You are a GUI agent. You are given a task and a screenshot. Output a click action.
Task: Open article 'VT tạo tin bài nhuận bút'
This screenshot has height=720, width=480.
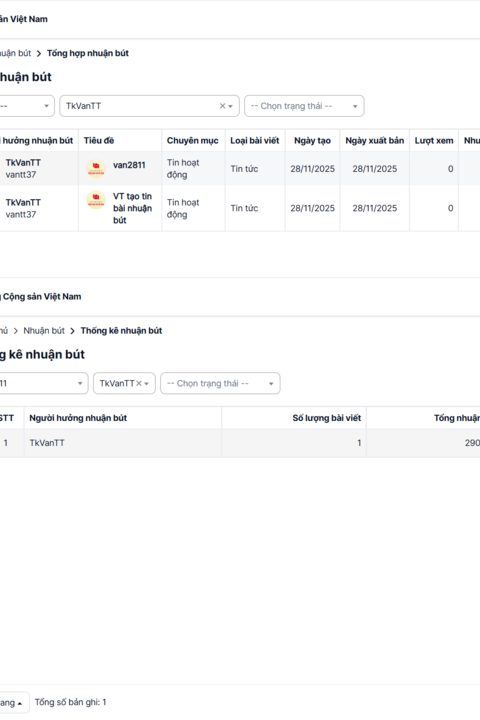click(132, 208)
